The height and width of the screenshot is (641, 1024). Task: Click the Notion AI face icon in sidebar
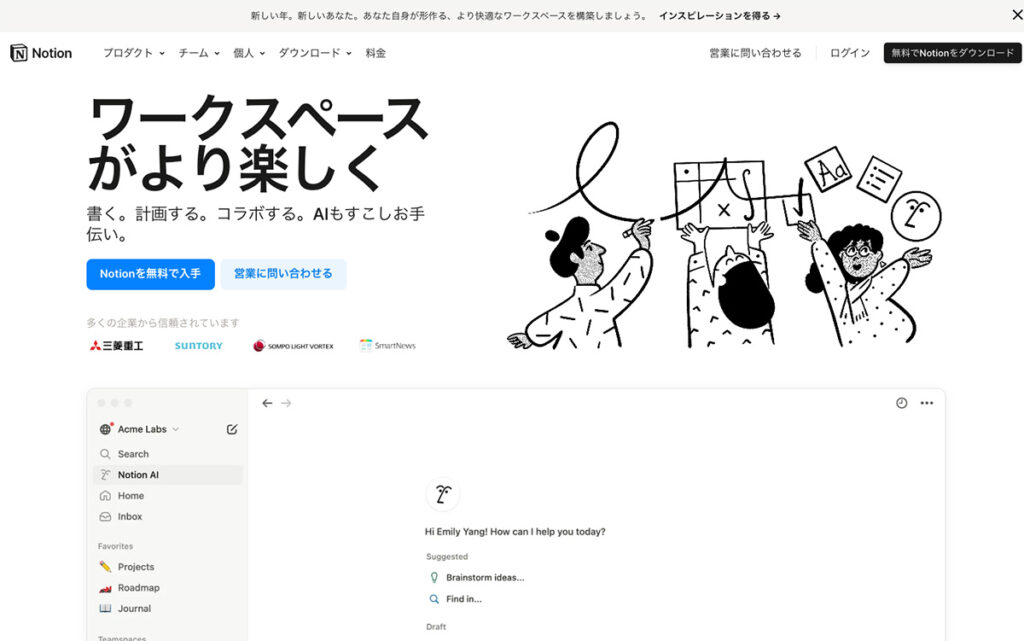coord(105,475)
